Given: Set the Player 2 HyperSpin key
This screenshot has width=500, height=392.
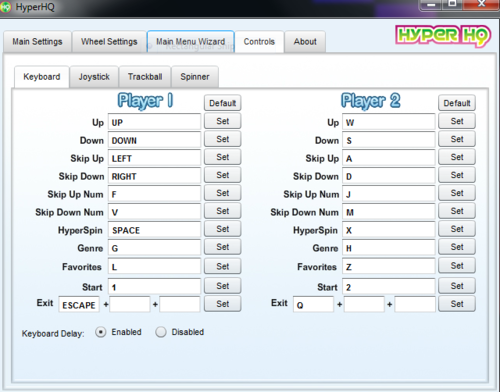Looking at the screenshot, I should 457,229.
